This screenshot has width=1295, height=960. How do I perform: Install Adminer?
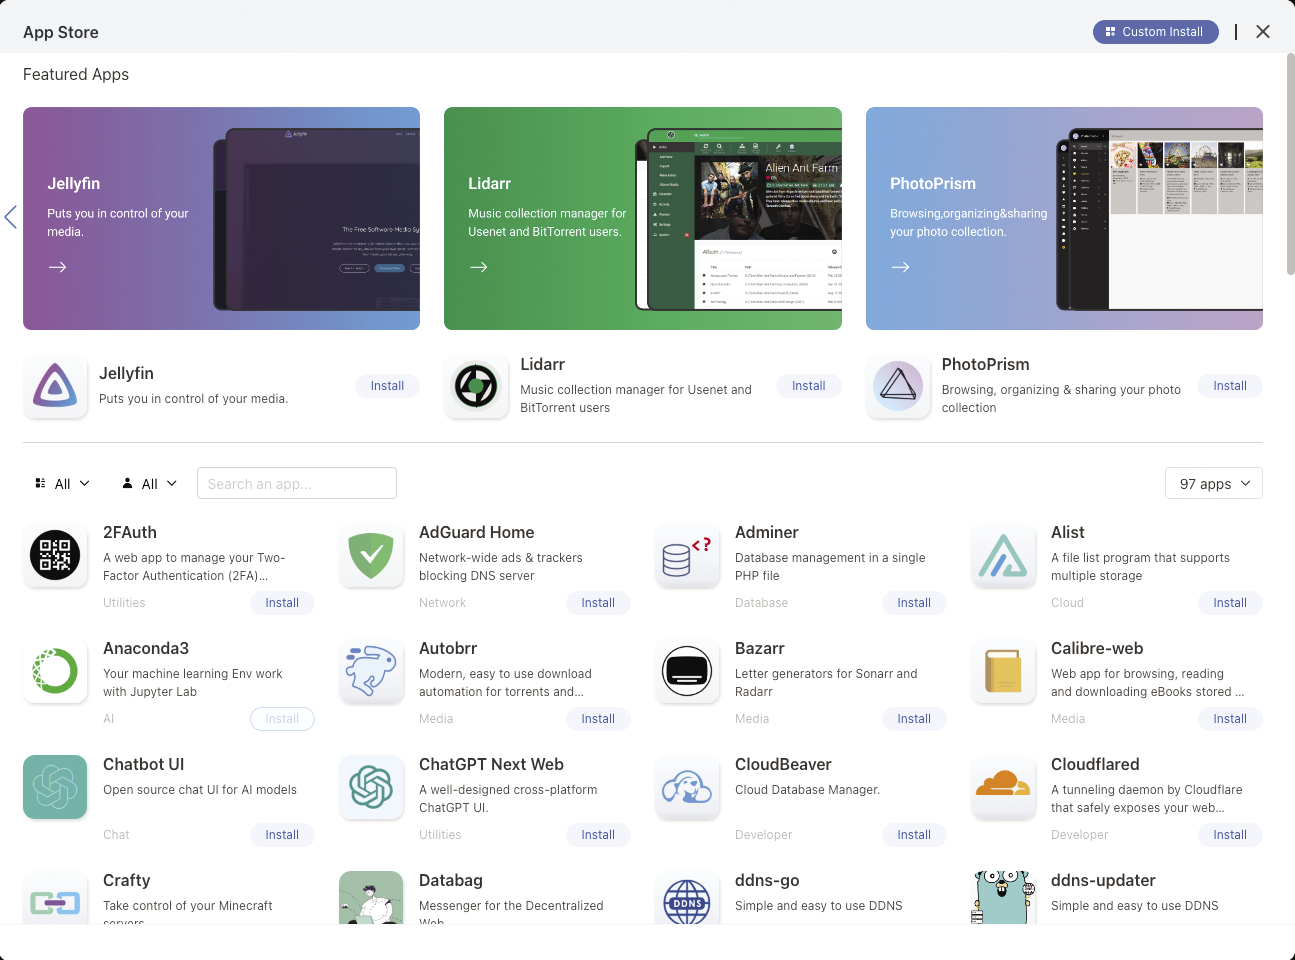914,603
